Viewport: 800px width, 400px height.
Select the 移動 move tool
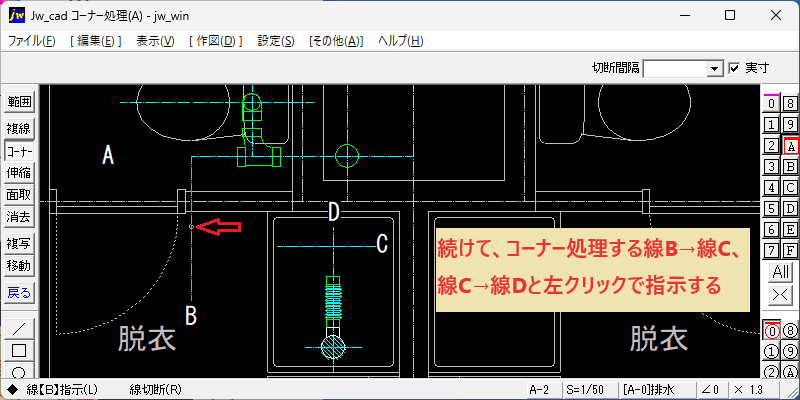coord(18,266)
